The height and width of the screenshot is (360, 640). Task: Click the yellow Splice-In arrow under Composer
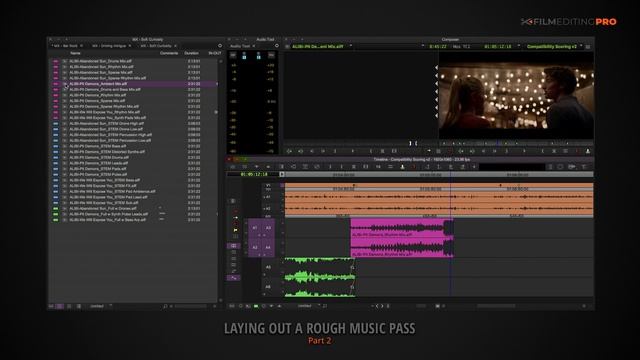(428, 151)
